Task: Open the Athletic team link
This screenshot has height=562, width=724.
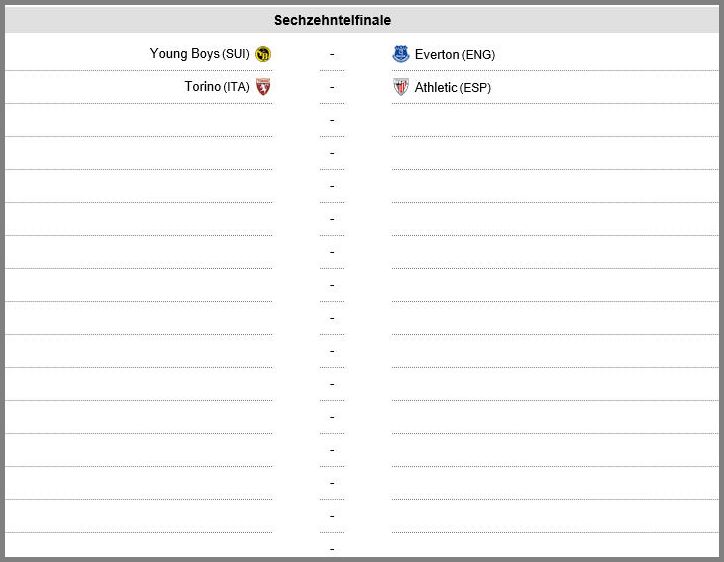Action: [435, 87]
